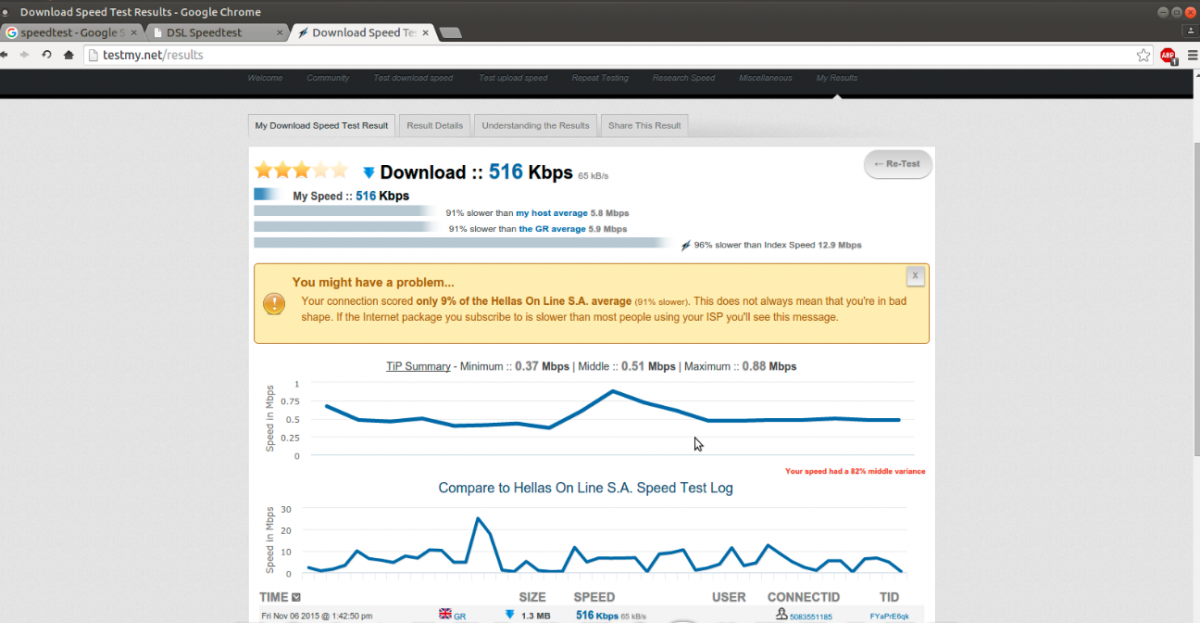1200x623 pixels.
Task: Click the USER column header
Action: tap(728, 597)
